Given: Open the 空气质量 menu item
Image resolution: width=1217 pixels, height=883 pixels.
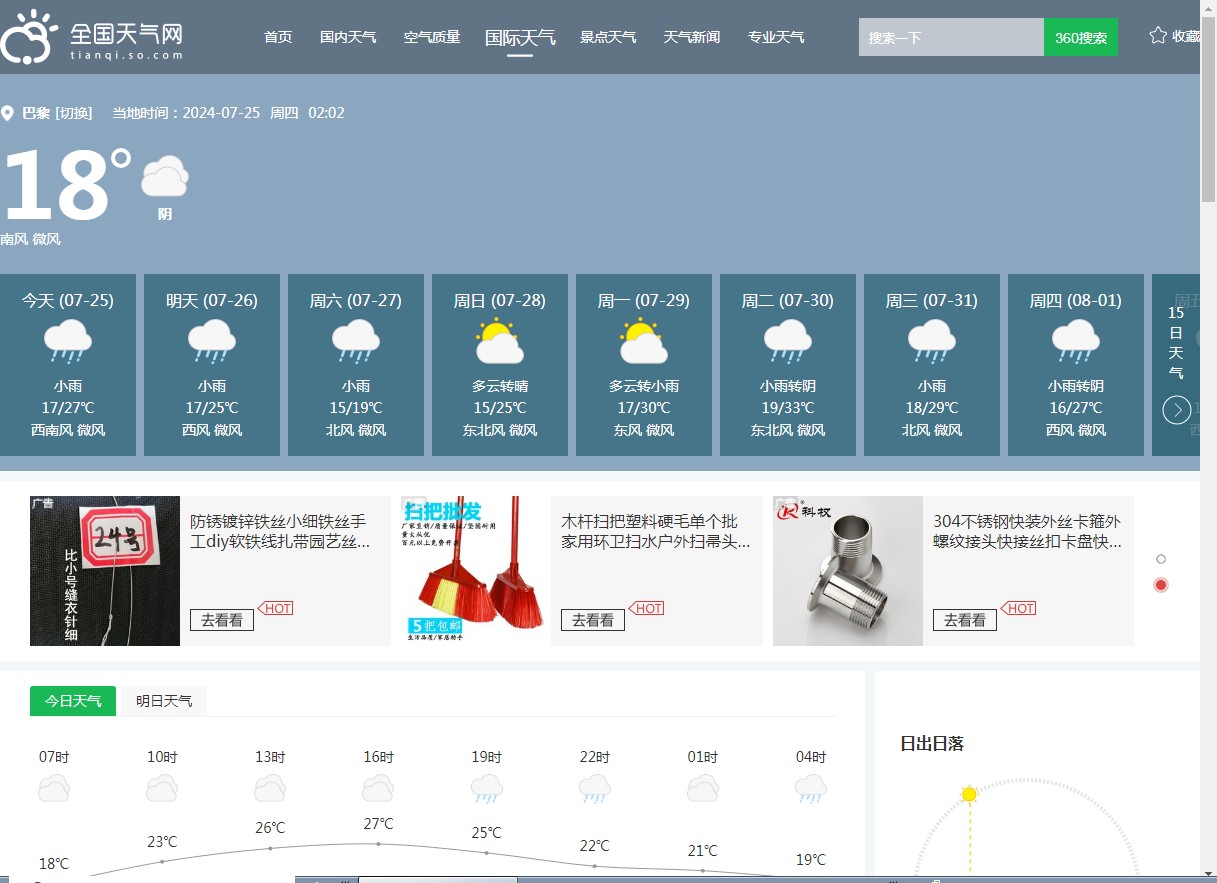Looking at the screenshot, I should (x=432, y=37).
